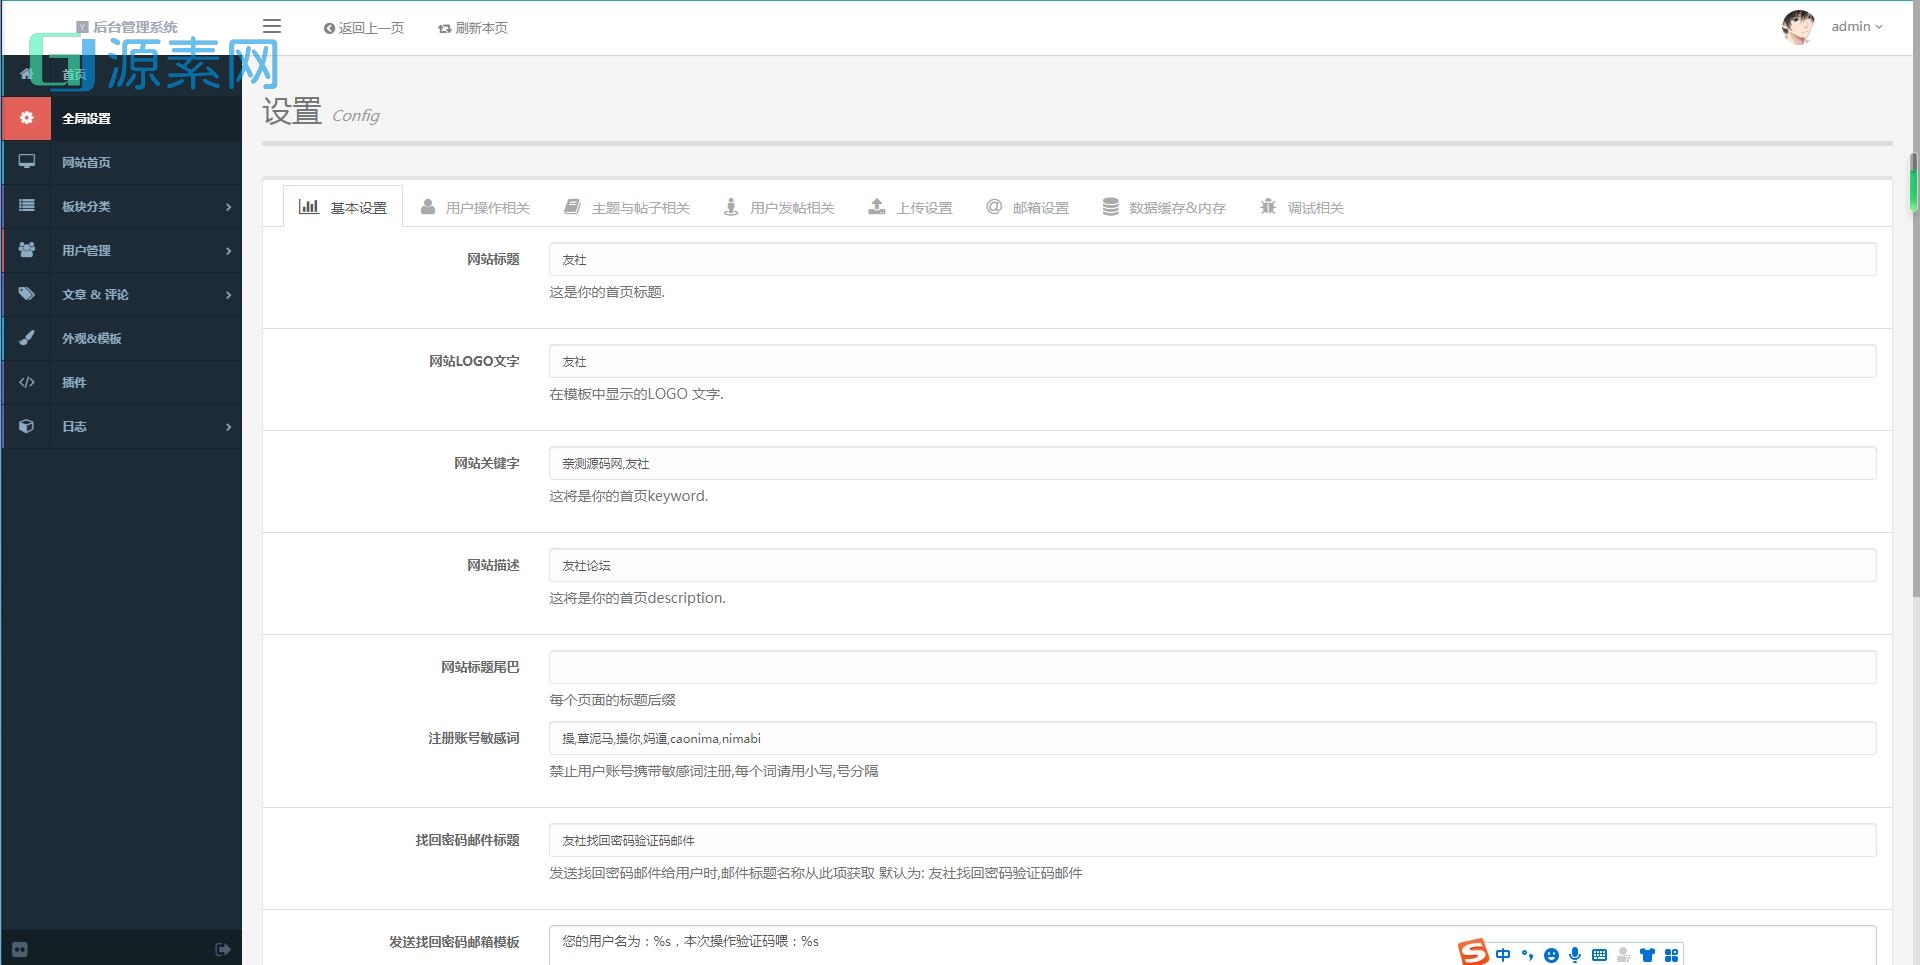1920x965 pixels.
Task: Toggle Sogou input method Chinese/English mode
Action: pyautogui.click(x=1503, y=955)
